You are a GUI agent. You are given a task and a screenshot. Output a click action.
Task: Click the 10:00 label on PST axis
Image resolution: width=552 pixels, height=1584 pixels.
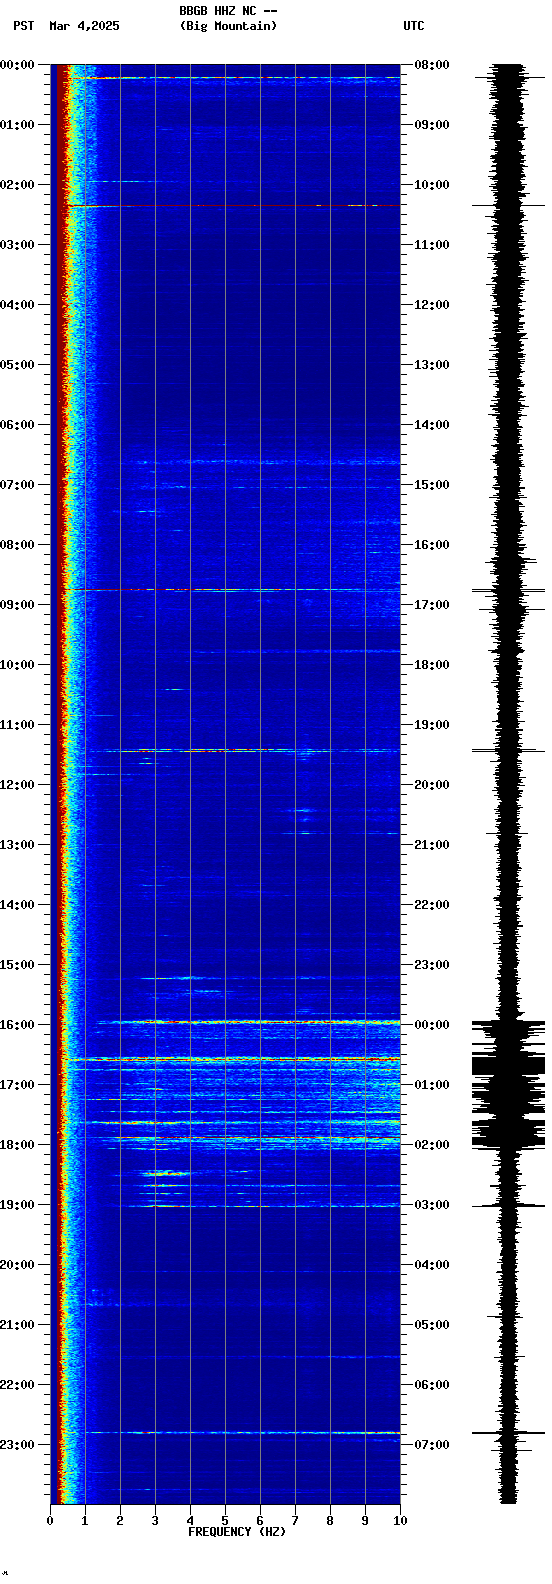(18, 665)
